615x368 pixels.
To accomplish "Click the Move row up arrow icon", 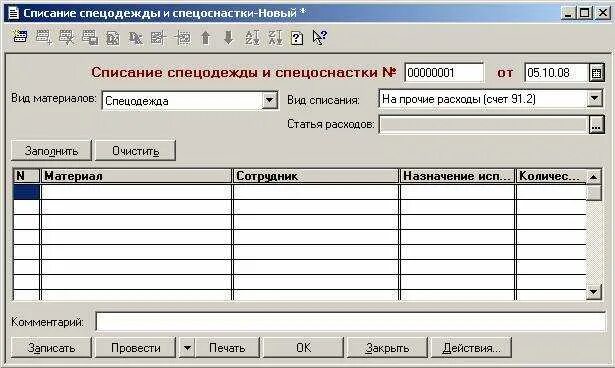I will coord(206,38).
